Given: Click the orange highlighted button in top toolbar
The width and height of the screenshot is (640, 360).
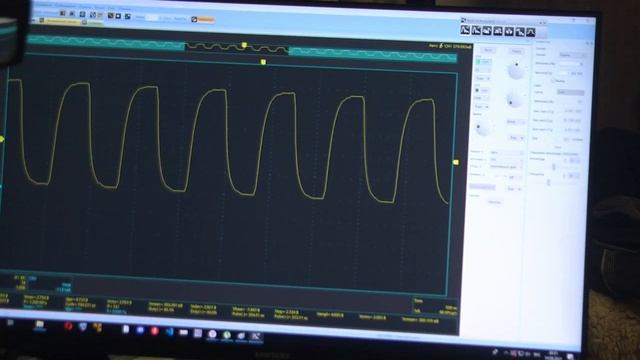Looking at the screenshot, I should 203,19.
